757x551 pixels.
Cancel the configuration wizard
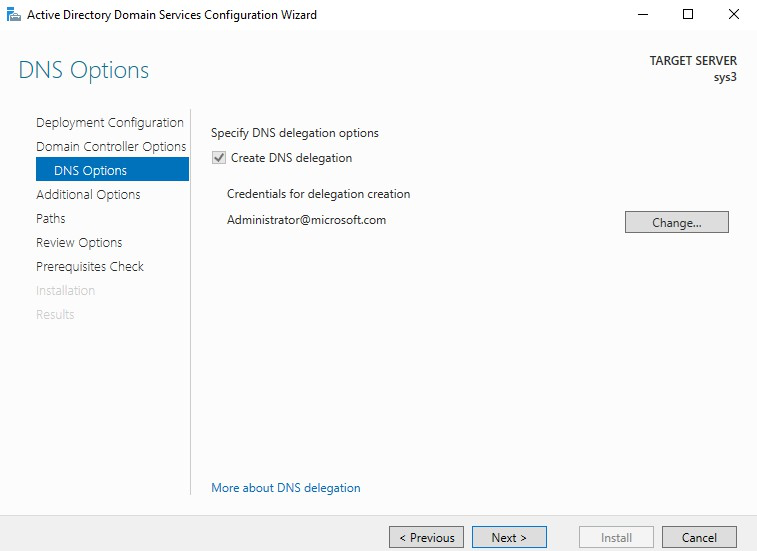click(699, 537)
